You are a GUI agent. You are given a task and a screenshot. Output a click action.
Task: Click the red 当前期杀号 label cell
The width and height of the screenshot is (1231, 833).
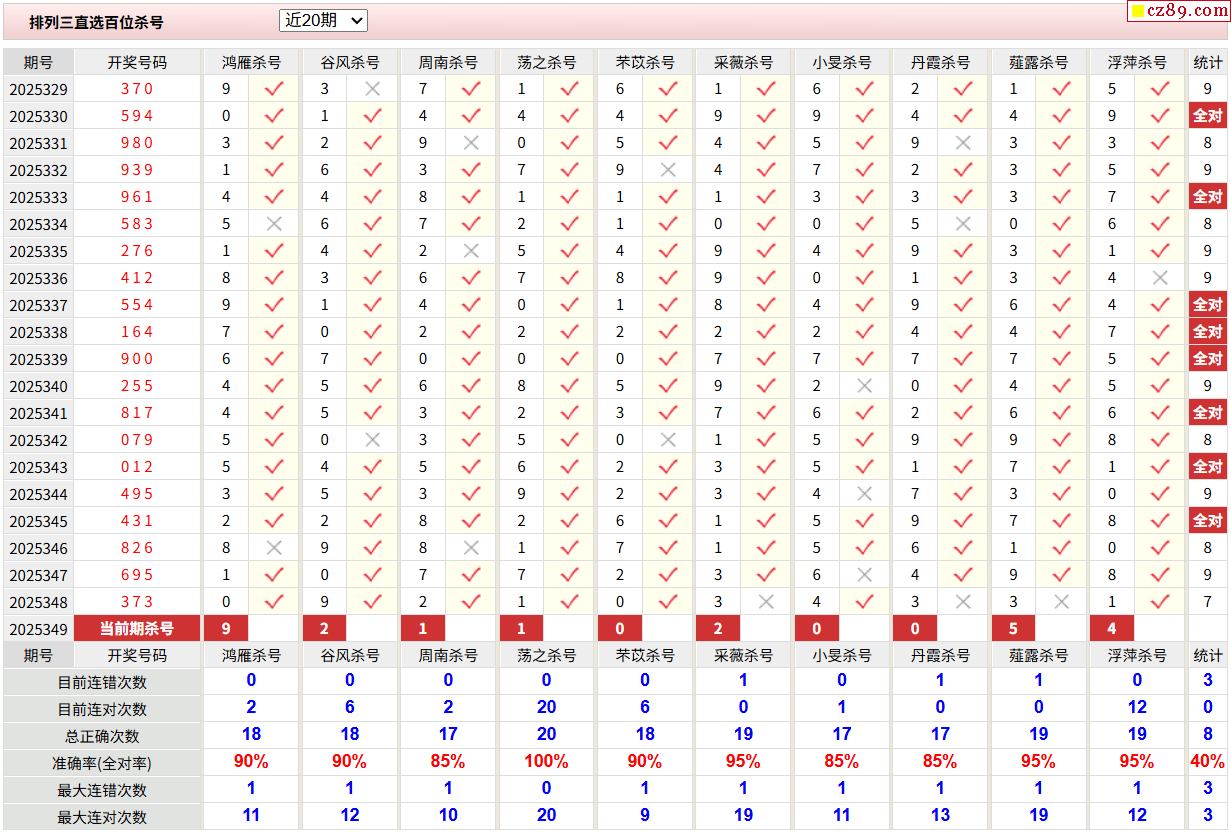click(x=137, y=629)
